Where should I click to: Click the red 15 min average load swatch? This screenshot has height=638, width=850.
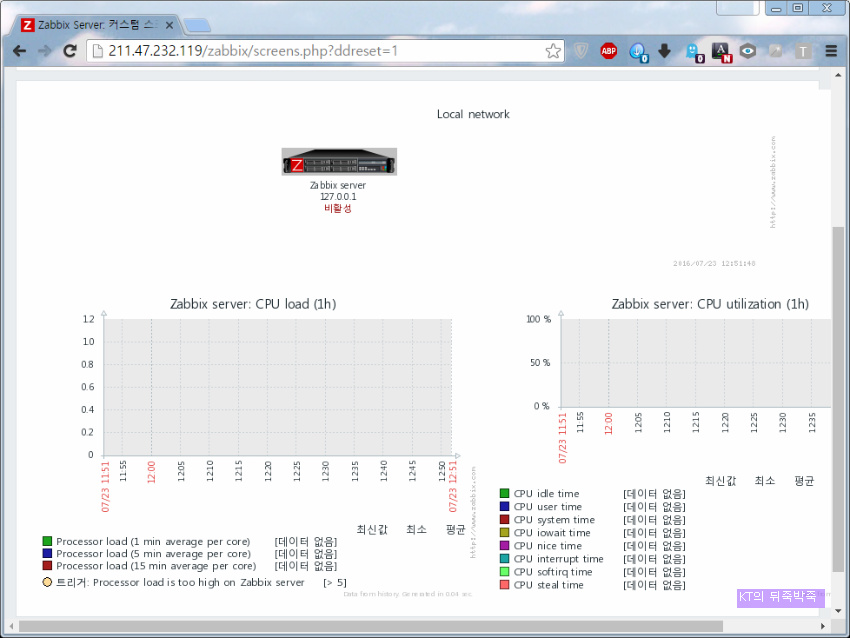[47, 565]
